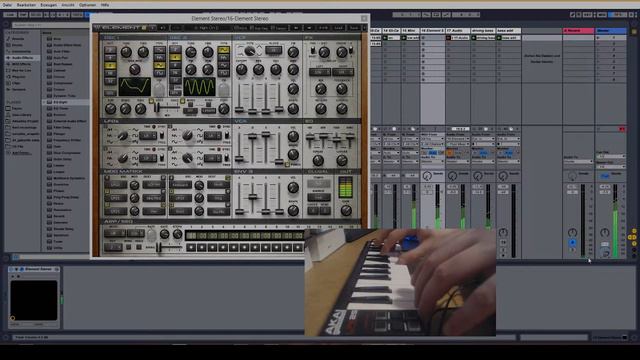Image resolution: width=640 pixels, height=360 pixels.
Task: Toggle draw mode pencil in Ableton toolbar
Action: pyautogui.click(x=572, y=15)
